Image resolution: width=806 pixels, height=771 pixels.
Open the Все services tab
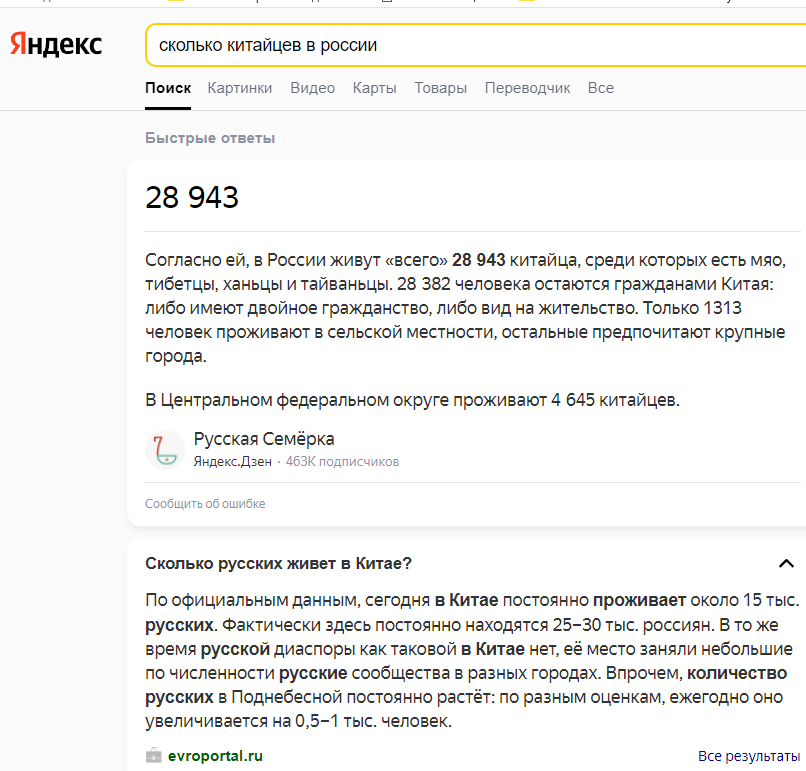(600, 88)
